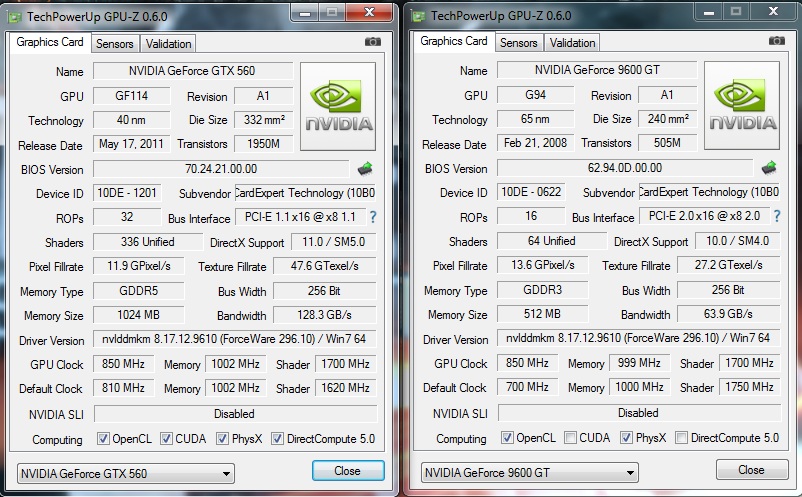
Task: Click the 512 MB memory size value
Action: click(543, 314)
